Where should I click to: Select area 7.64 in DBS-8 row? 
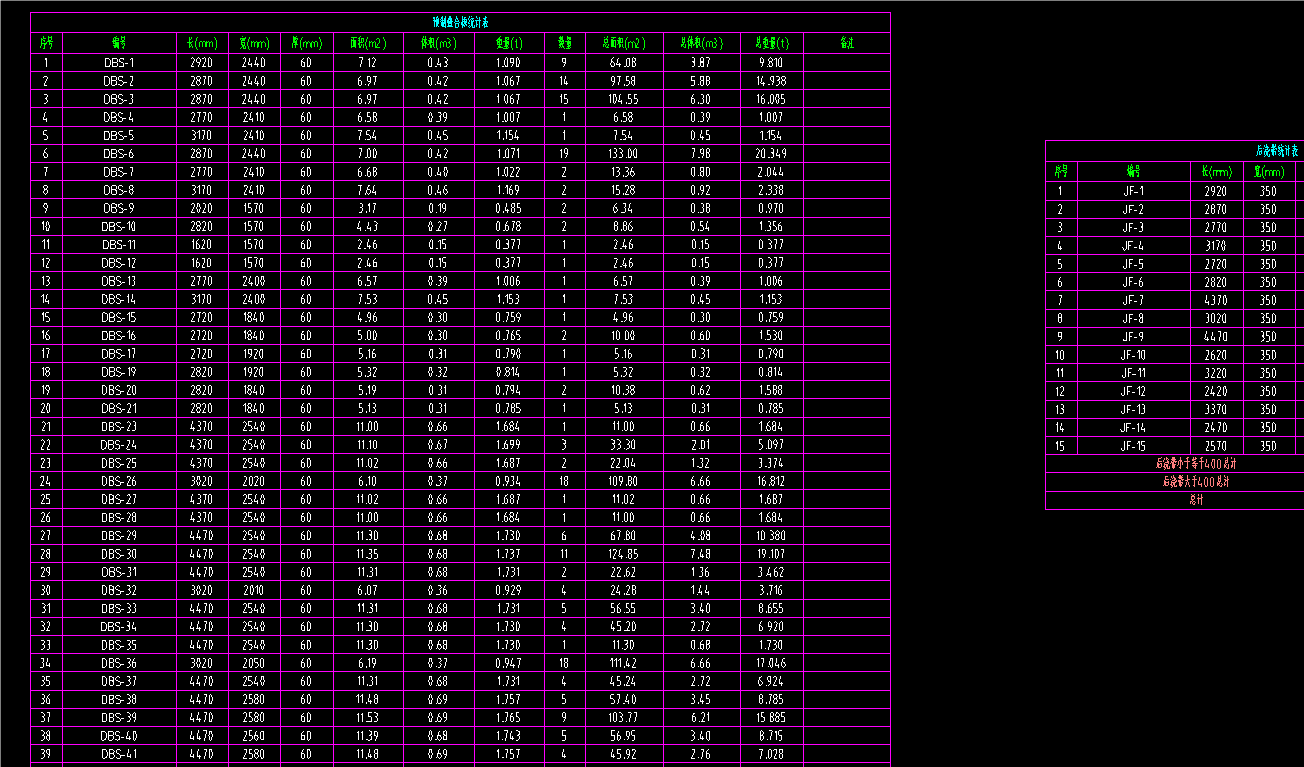(367, 190)
